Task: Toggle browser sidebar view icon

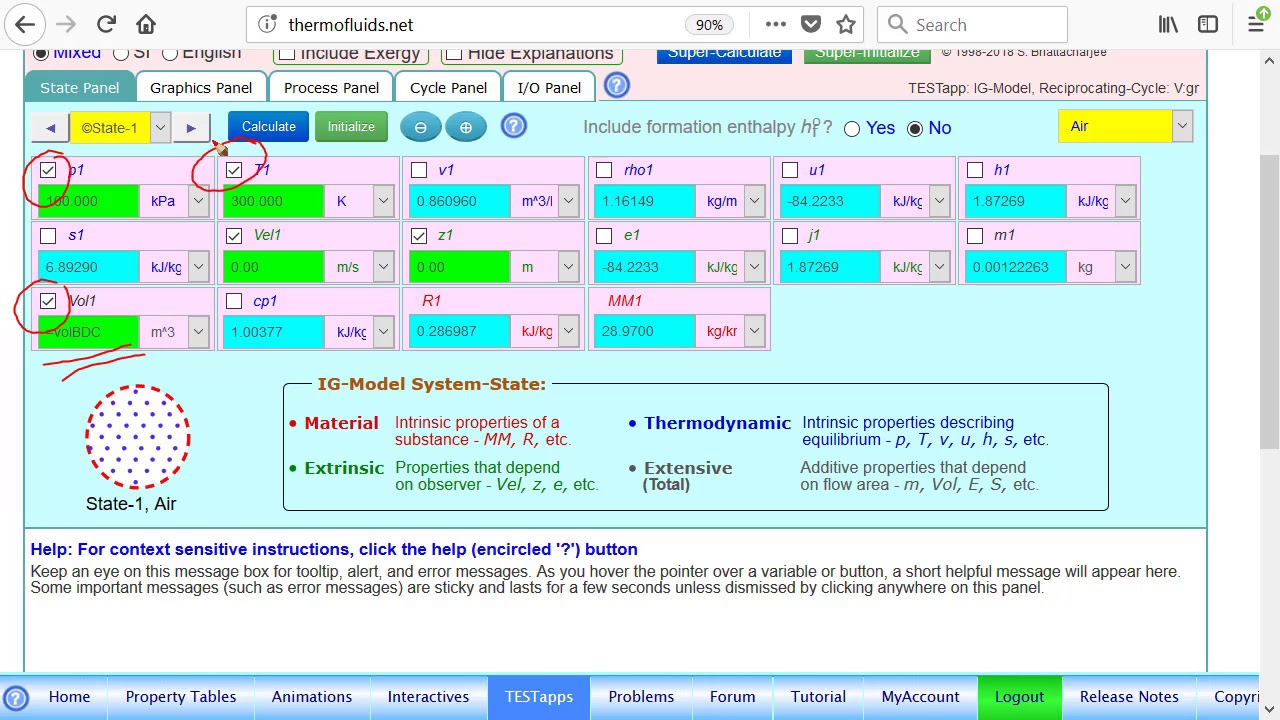Action: 1208,25
